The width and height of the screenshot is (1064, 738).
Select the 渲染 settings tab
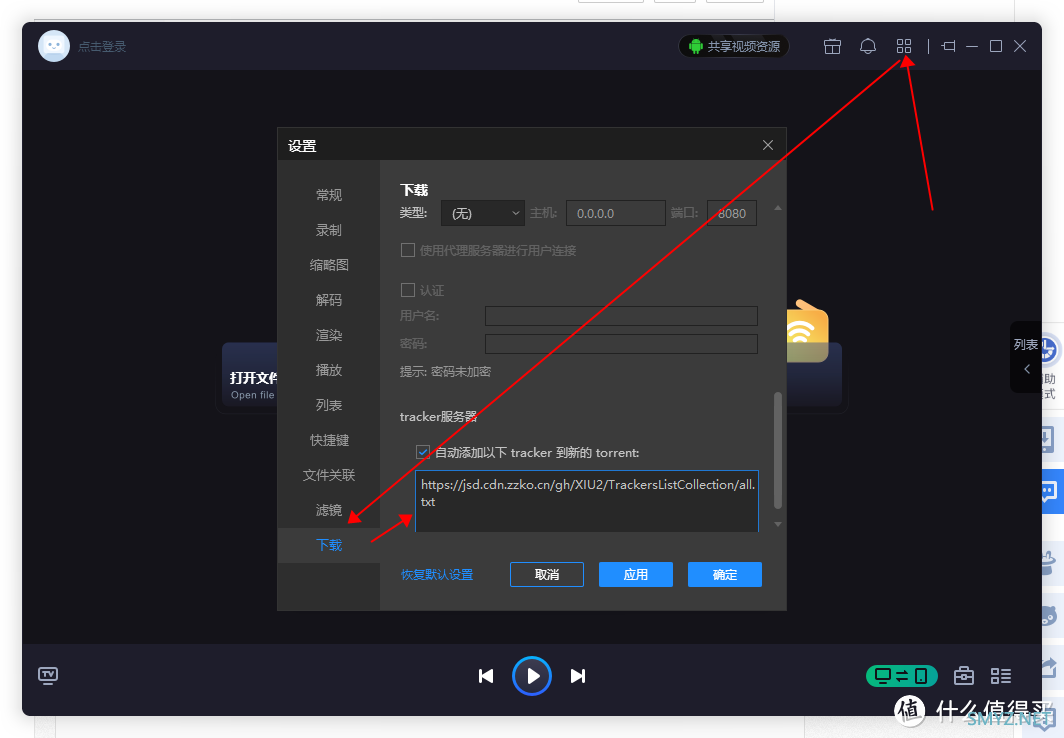[x=328, y=335]
